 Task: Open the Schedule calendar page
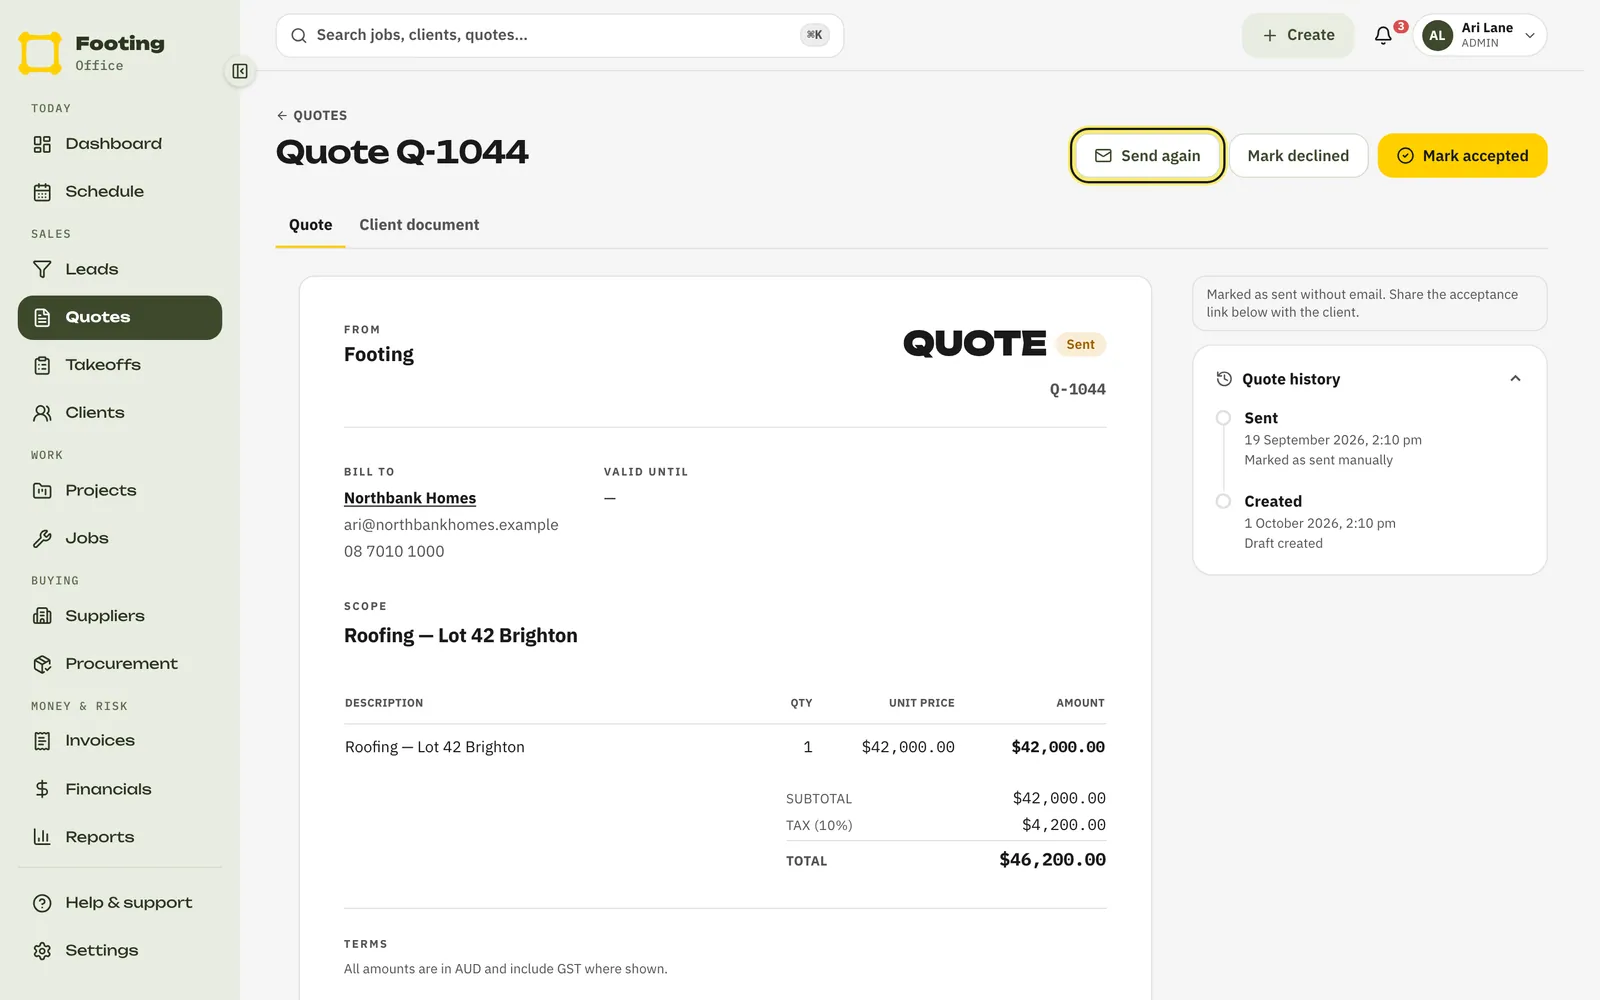[120, 192]
